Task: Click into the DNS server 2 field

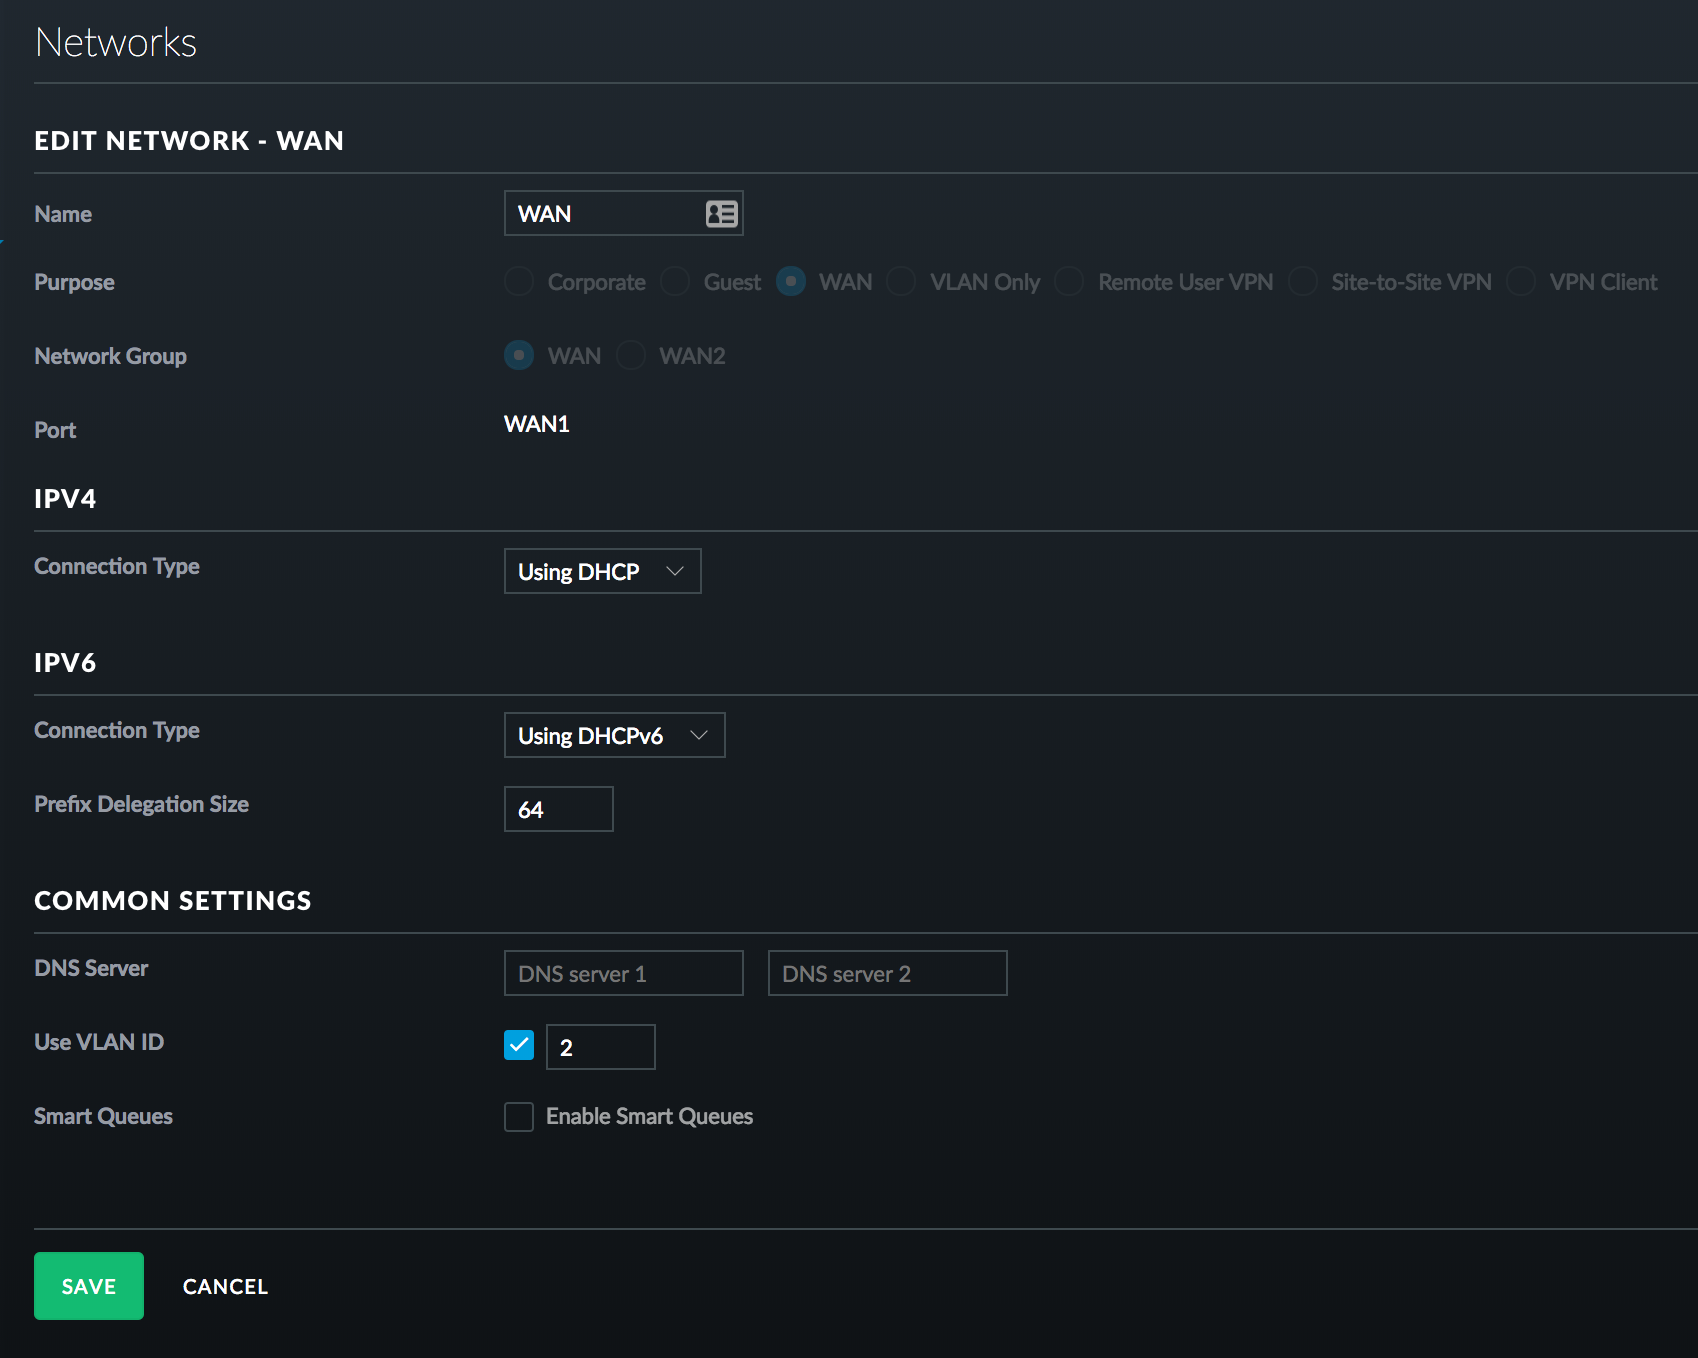Action: [x=887, y=973]
